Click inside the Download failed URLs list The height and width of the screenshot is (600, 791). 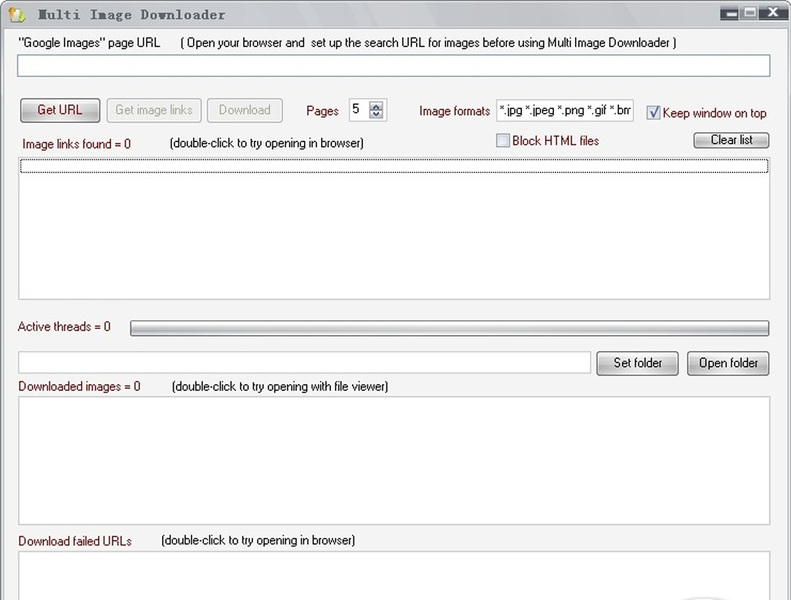coord(394,575)
